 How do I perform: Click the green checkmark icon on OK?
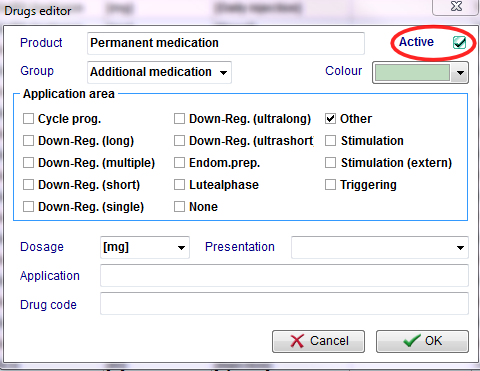click(x=412, y=341)
